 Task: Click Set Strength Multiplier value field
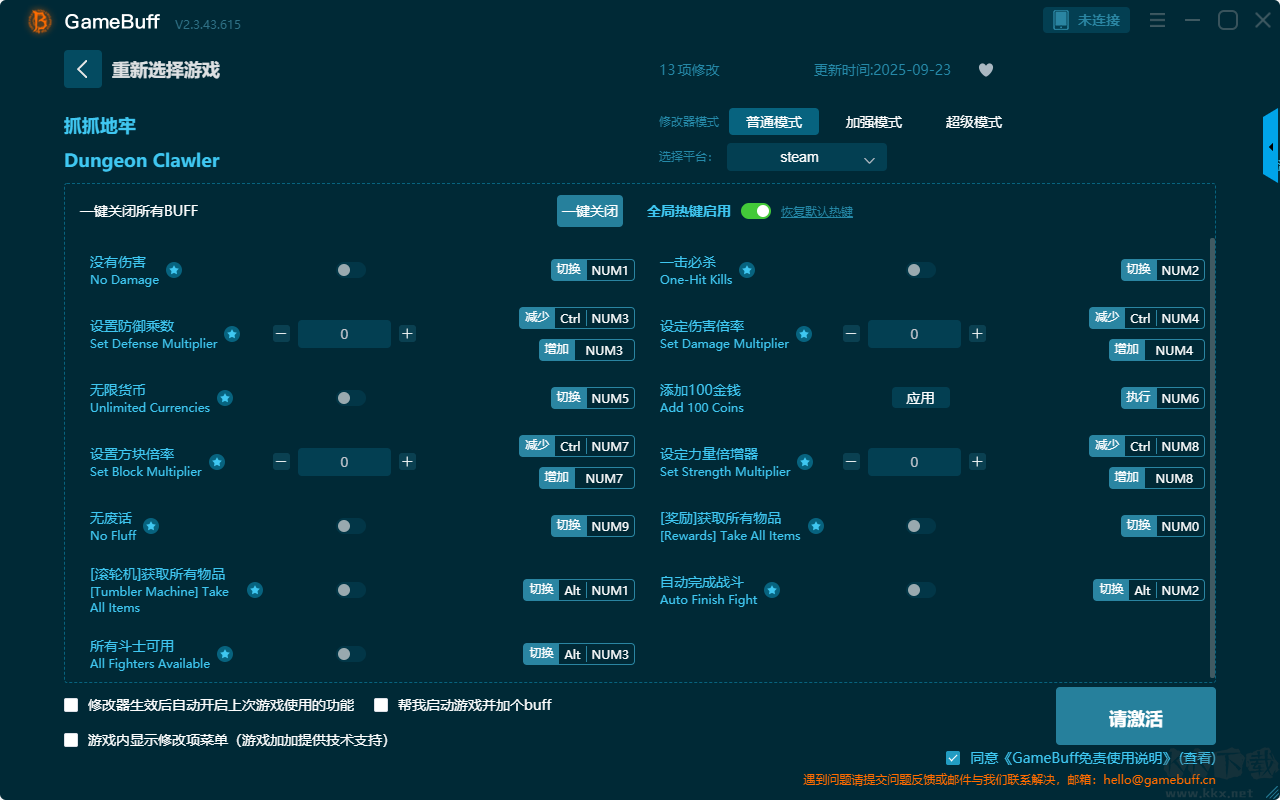pyautogui.click(x=914, y=462)
